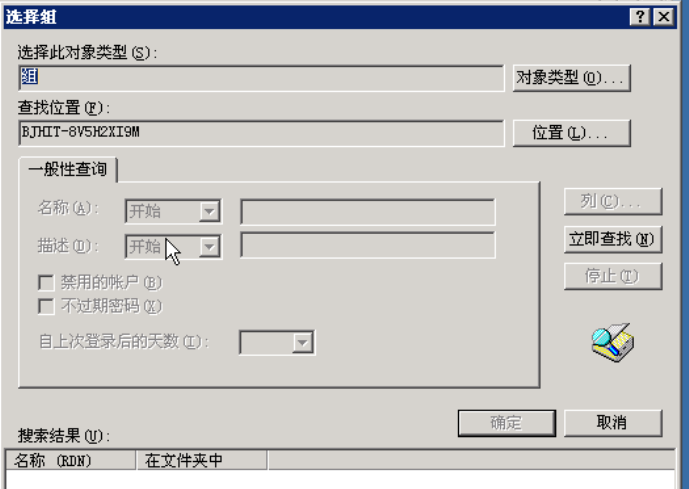689x489 pixels.
Task: Click the 立即查找 button
Action: [x=613, y=239]
